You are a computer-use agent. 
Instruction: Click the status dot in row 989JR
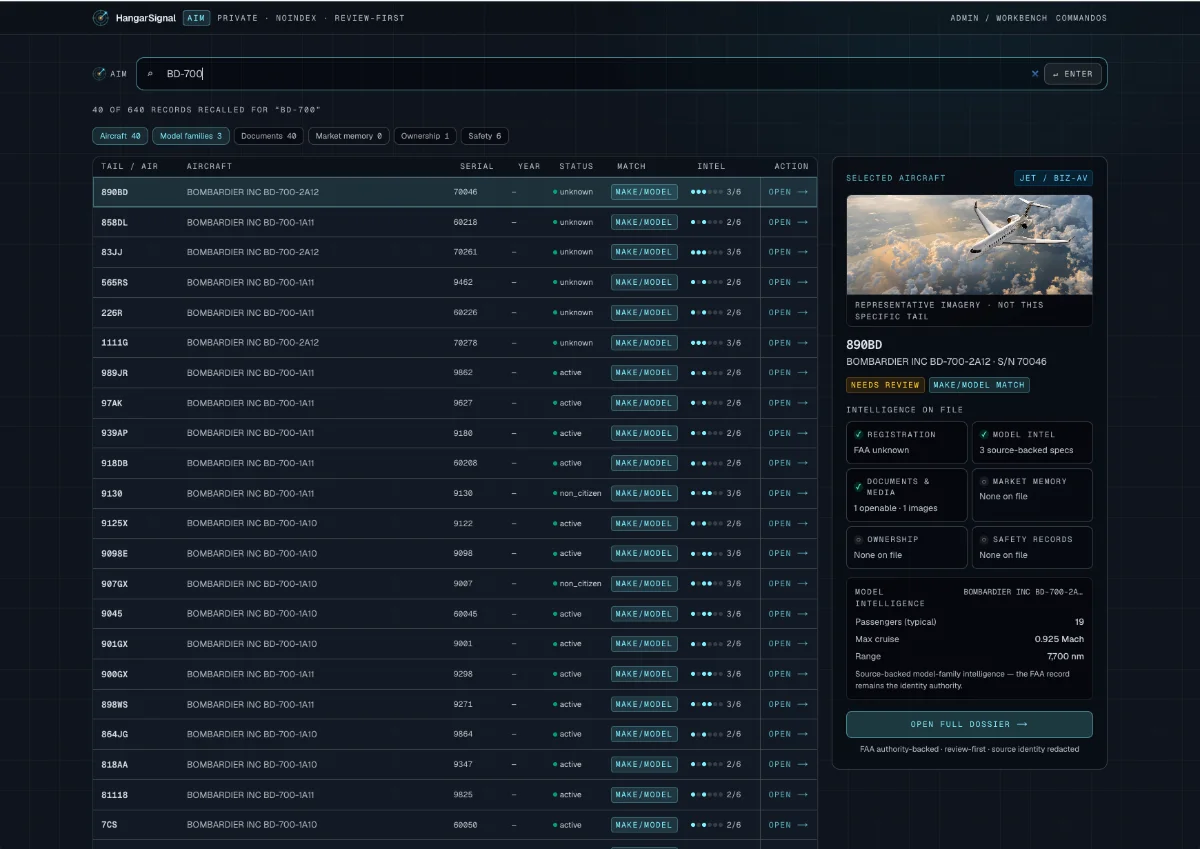[x=555, y=373]
